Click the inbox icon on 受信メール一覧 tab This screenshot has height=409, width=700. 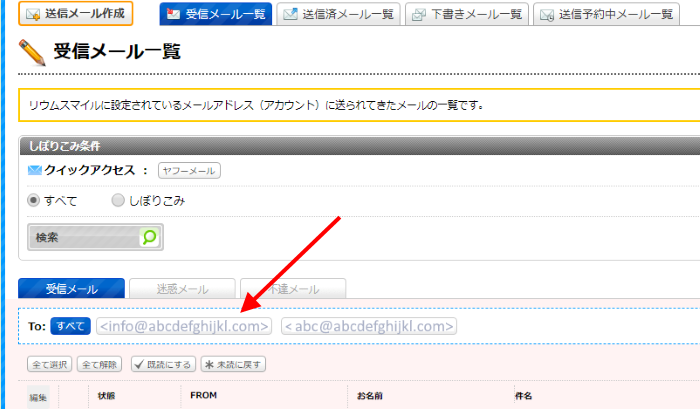pyautogui.click(x=173, y=14)
